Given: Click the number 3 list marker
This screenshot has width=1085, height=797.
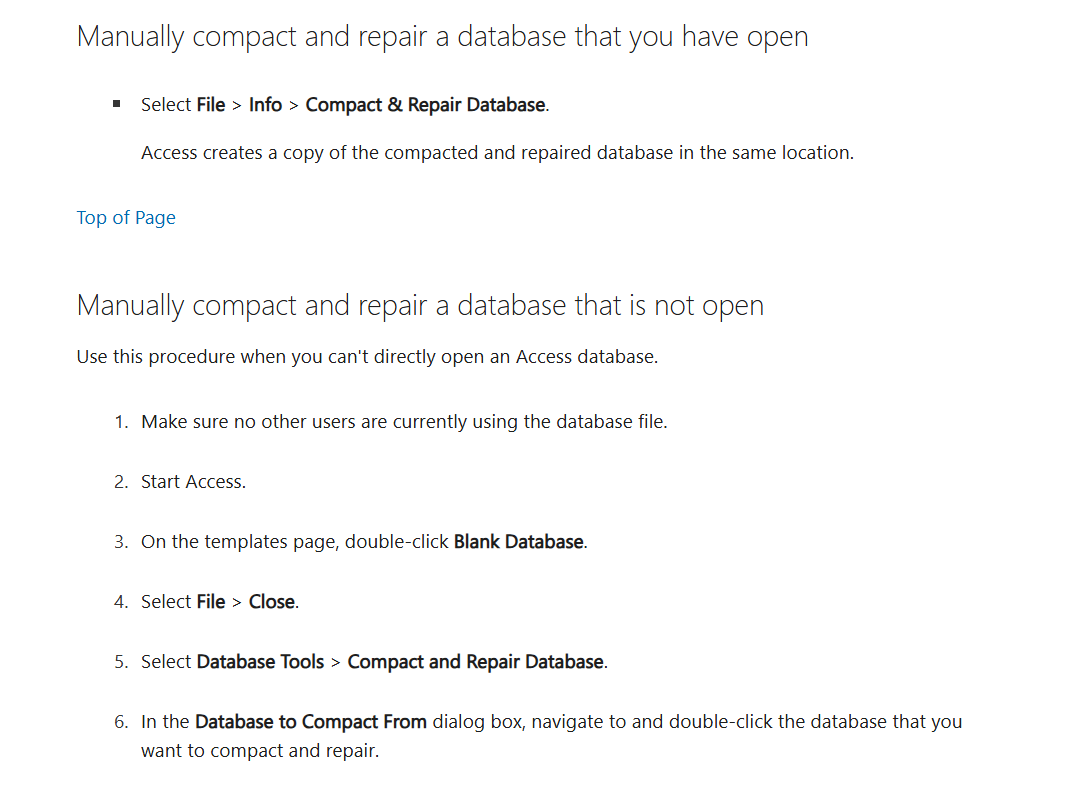Looking at the screenshot, I should (x=120, y=542).
